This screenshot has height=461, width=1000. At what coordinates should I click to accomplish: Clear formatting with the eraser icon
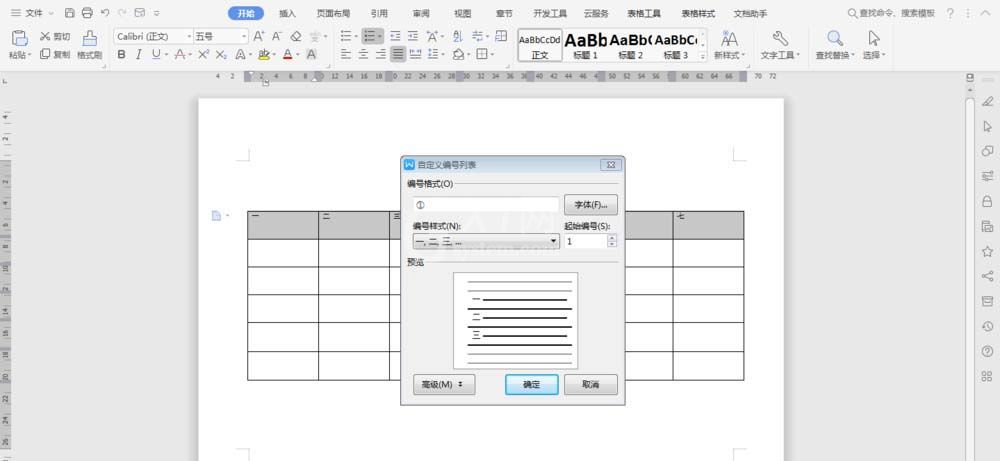pos(295,36)
